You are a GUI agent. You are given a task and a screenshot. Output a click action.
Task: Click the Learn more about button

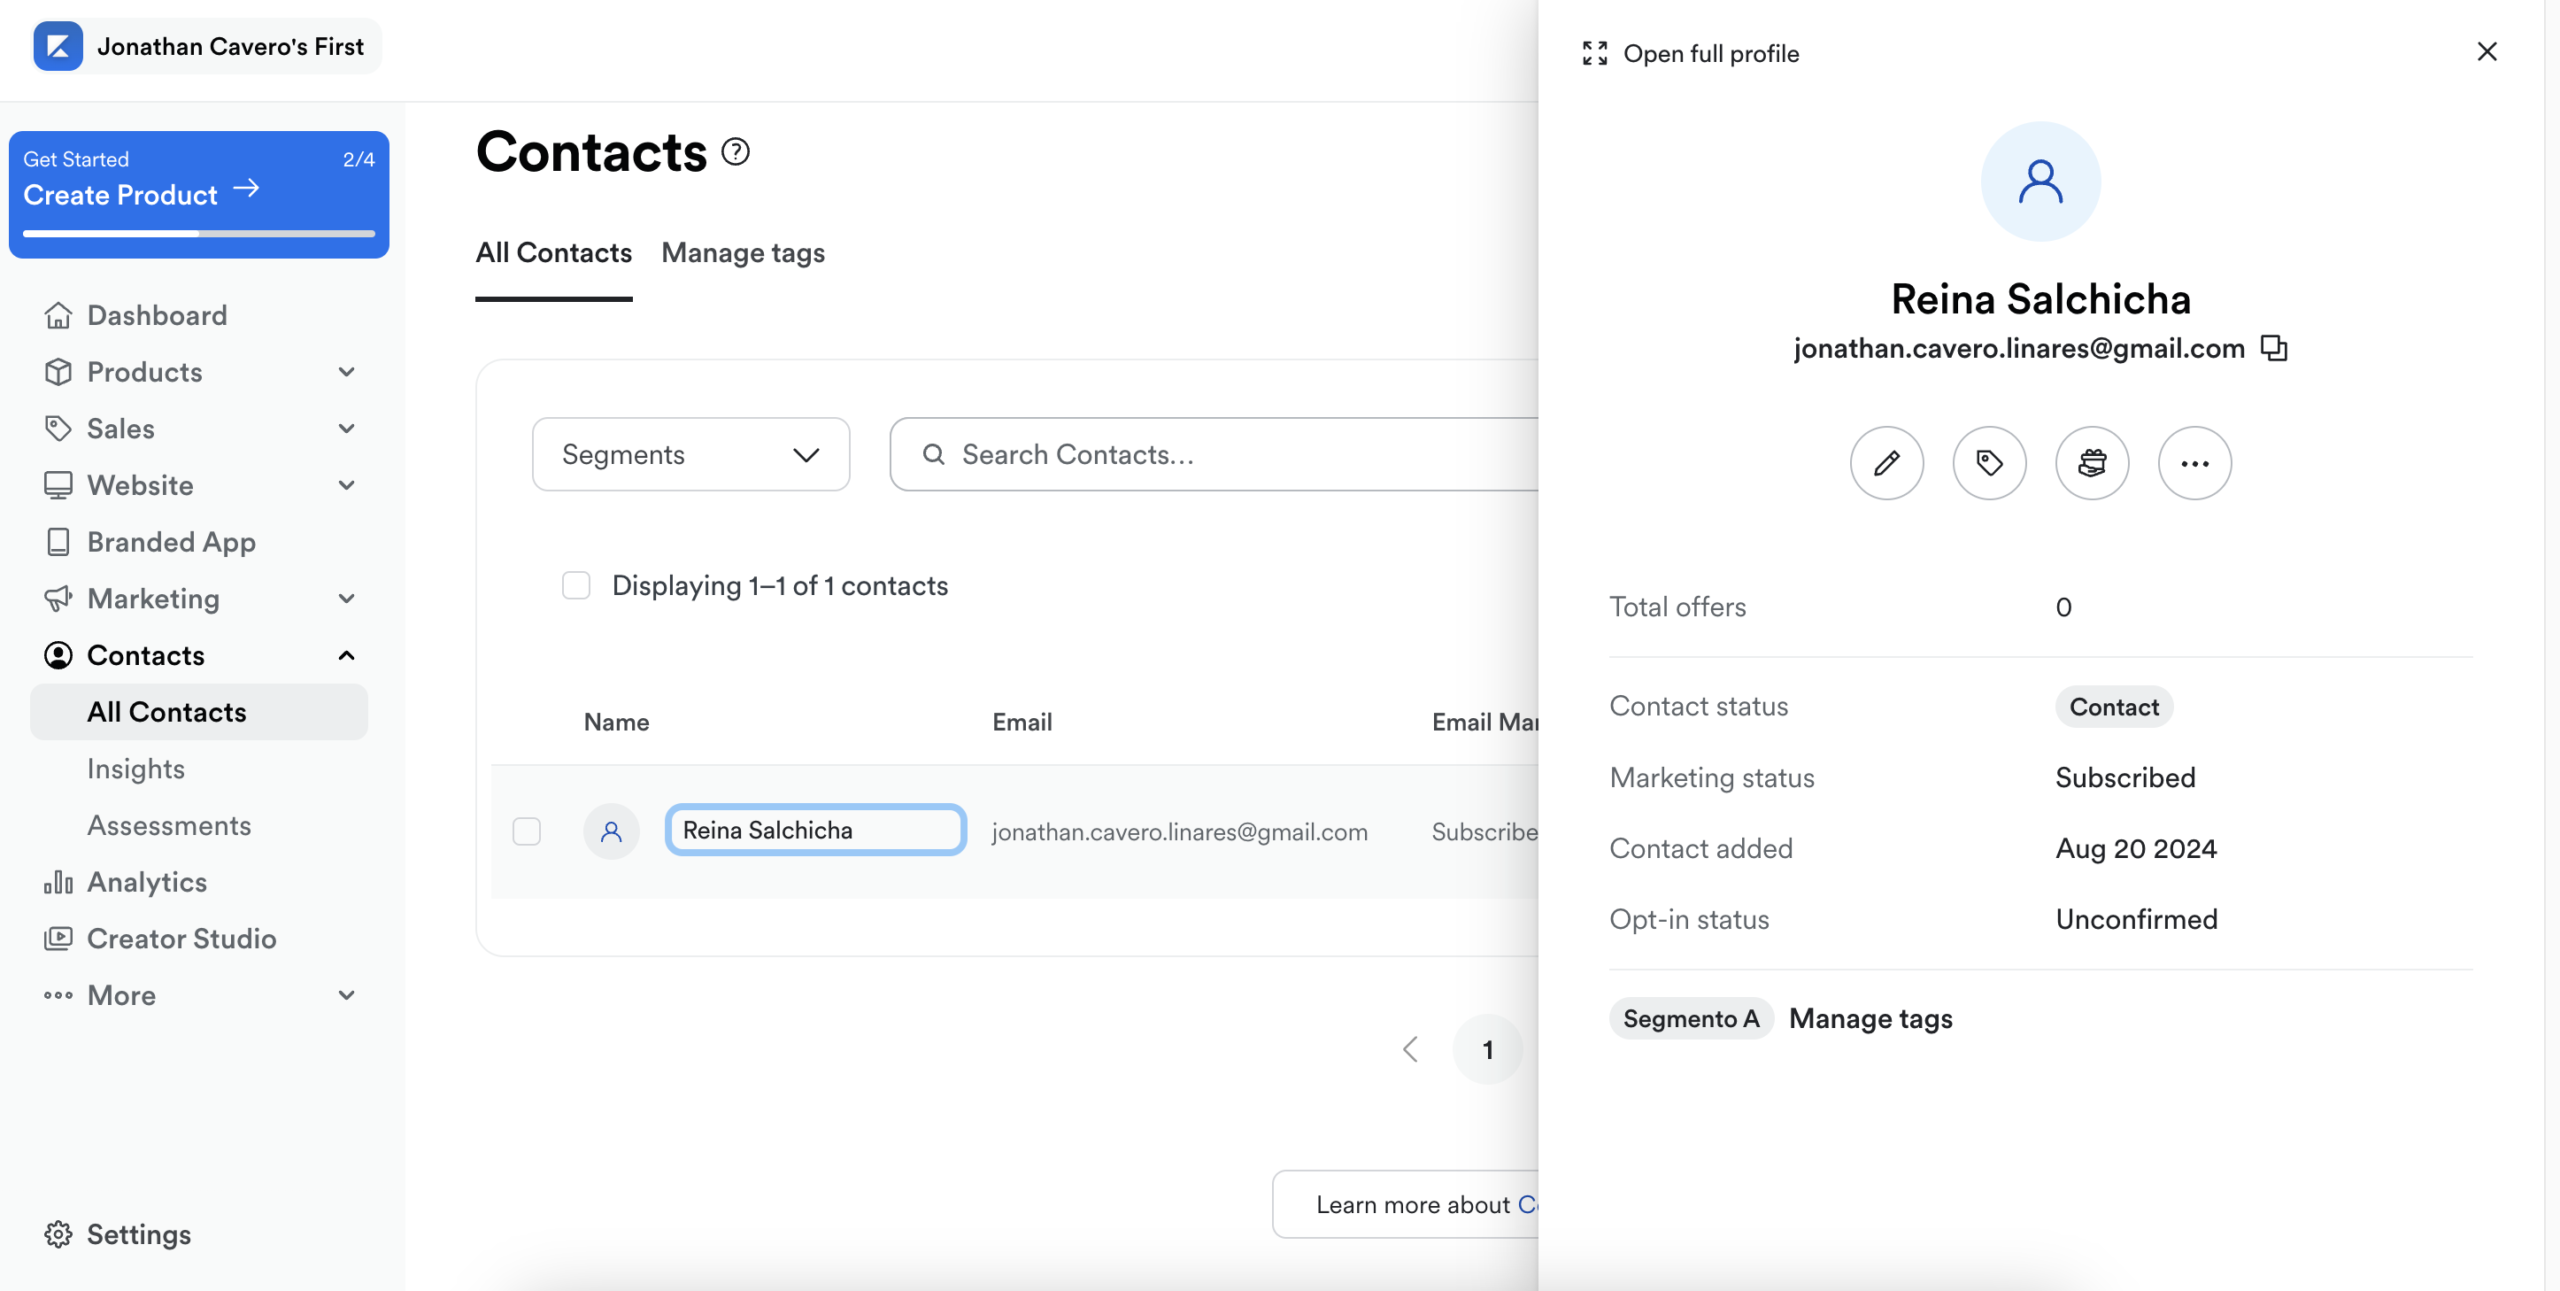click(x=1406, y=1205)
